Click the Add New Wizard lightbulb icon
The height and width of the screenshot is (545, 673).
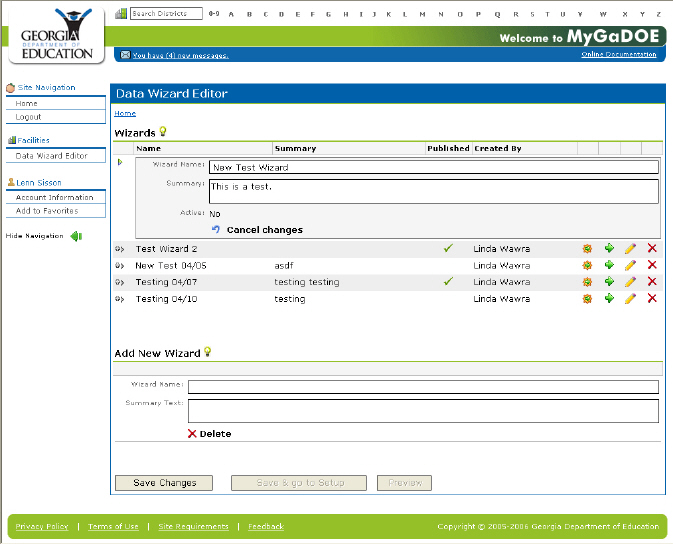point(208,352)
